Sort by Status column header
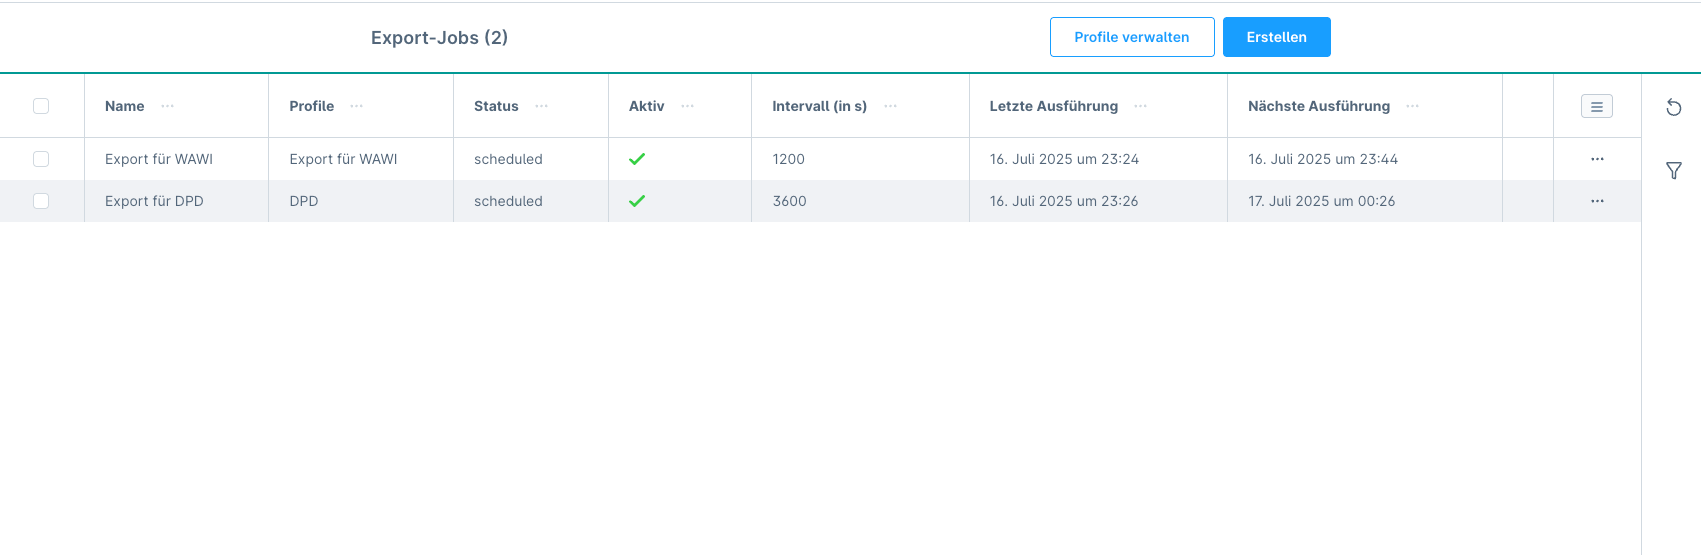 click(x=496, y=106)
